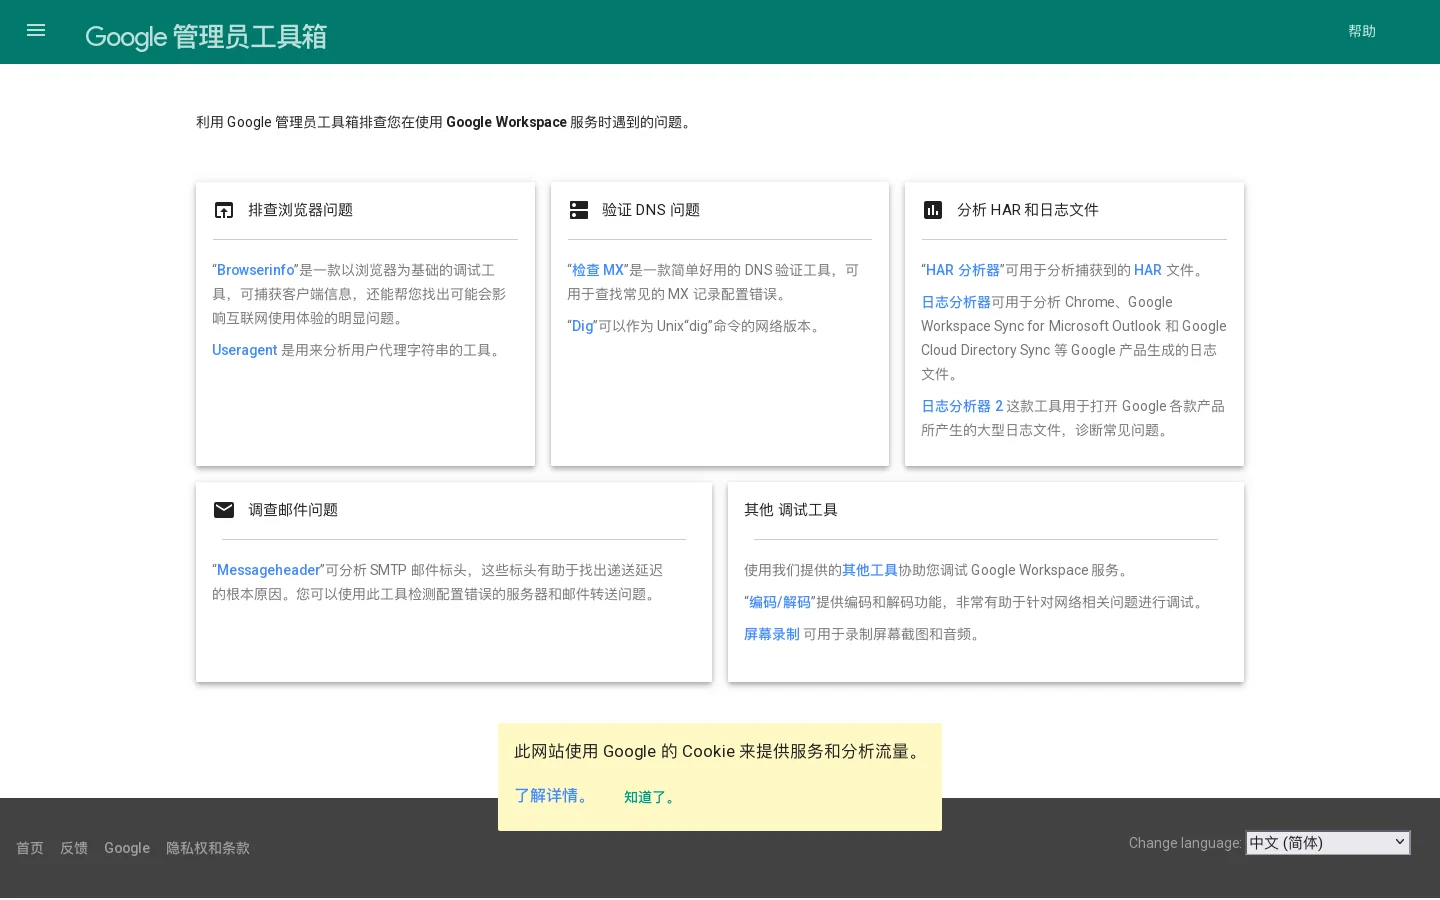Open the Dig tool link
This screenshot has width=1440, height=900.
(582, 326)
